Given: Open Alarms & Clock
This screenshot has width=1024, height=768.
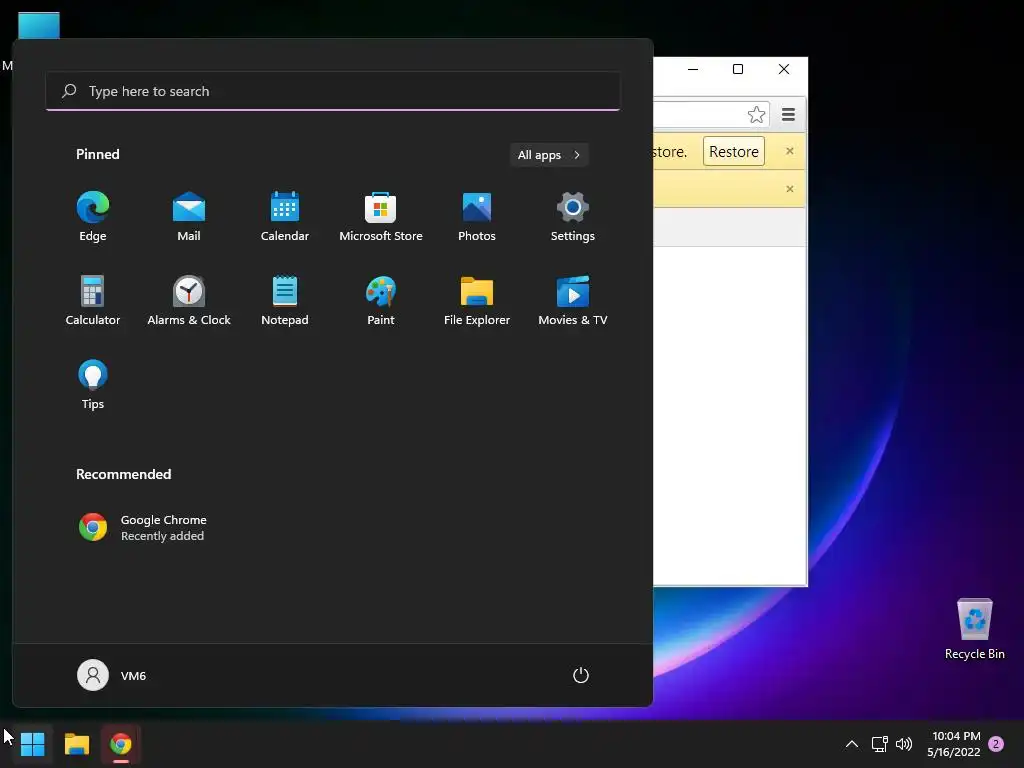Looking at the screenshot, I should click(189, 300).
